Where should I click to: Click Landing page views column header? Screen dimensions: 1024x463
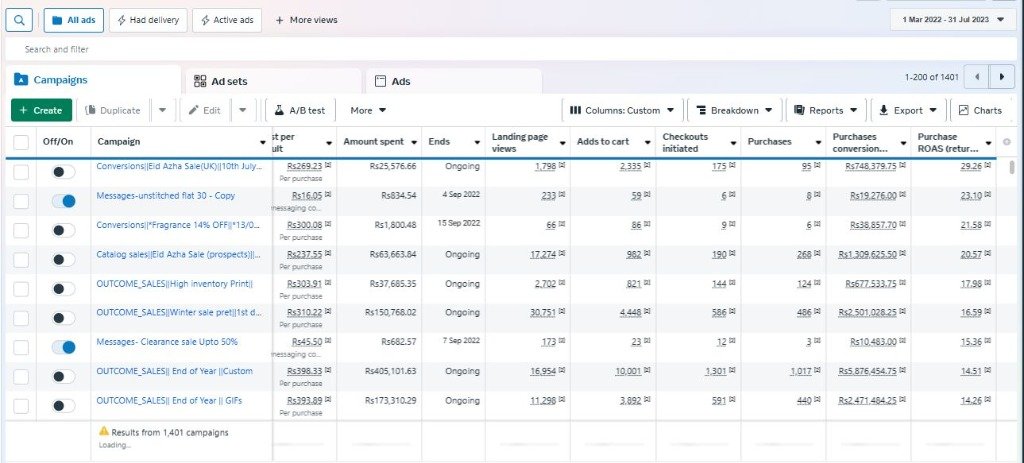pyautogui.click(x=520, y=142)
